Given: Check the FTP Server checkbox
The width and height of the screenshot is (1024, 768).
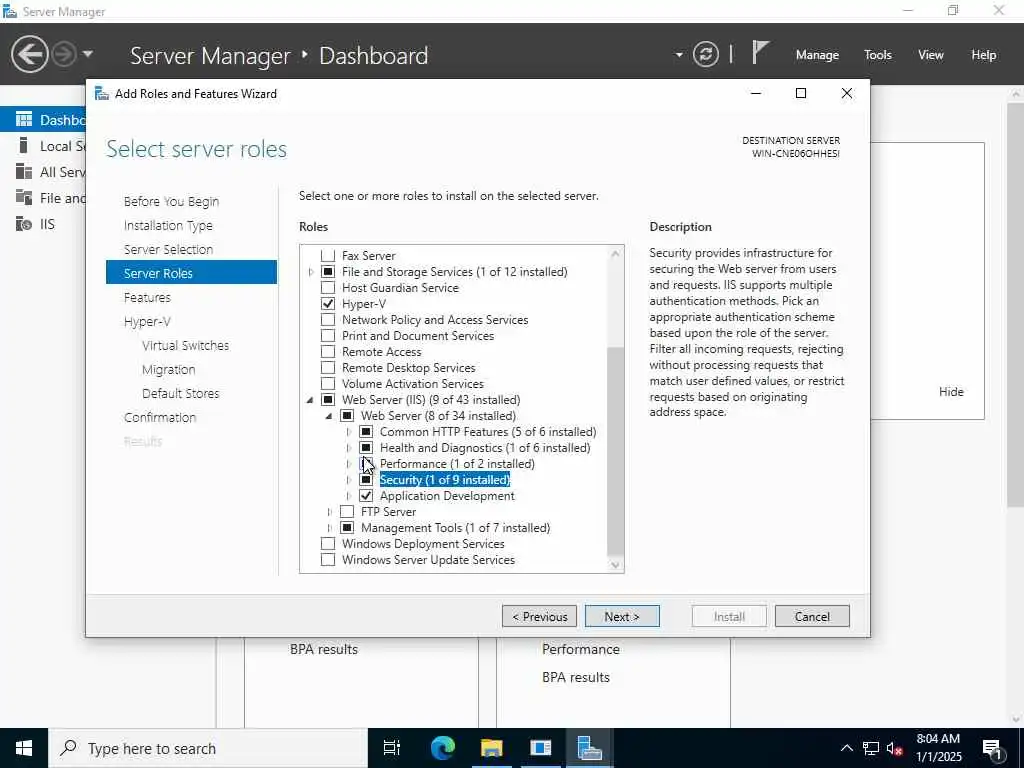Looking at the screenshot, I should [x=347, y=511].
